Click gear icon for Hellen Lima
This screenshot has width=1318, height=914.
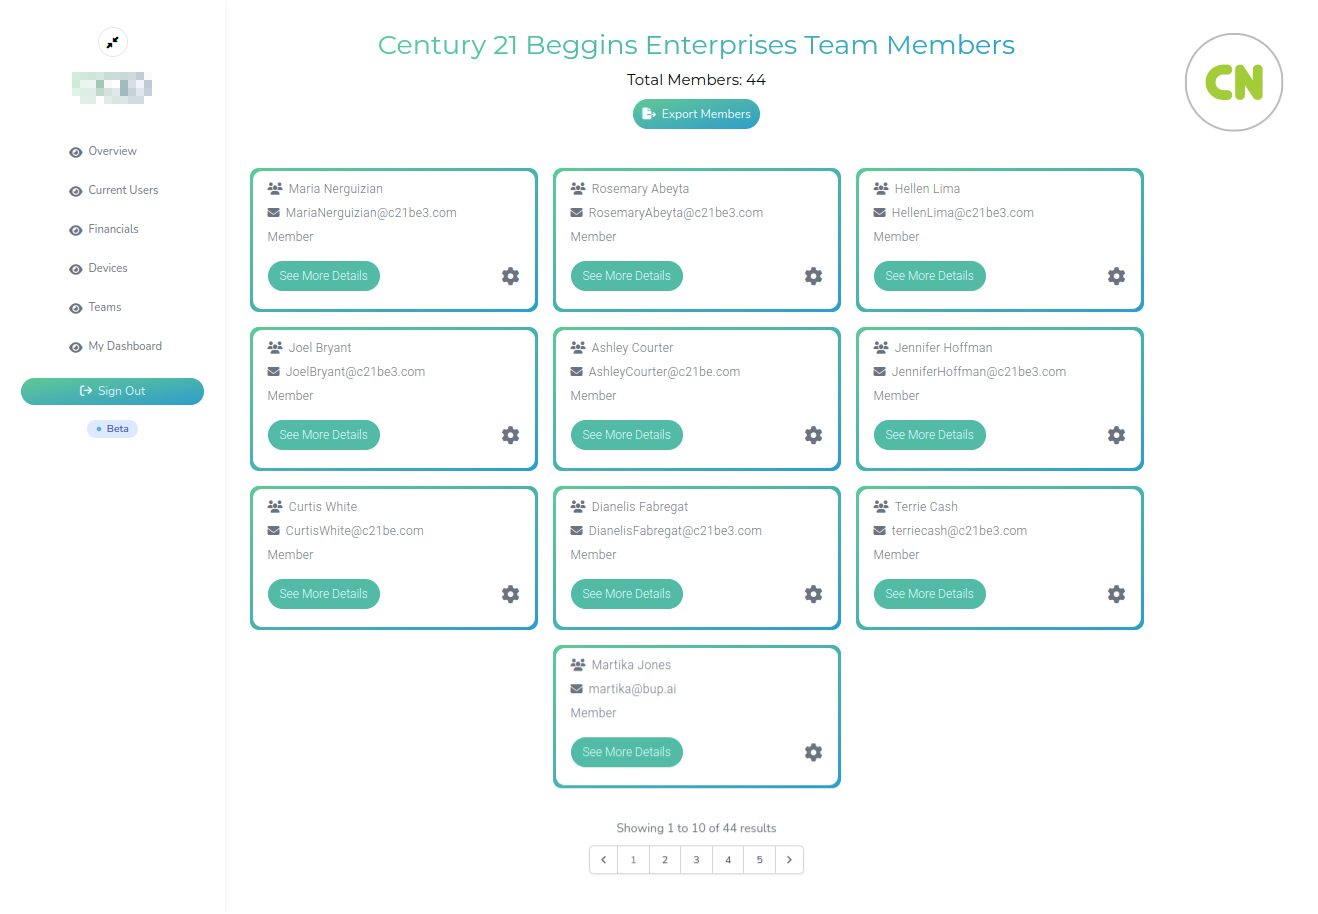(1116, 276)
